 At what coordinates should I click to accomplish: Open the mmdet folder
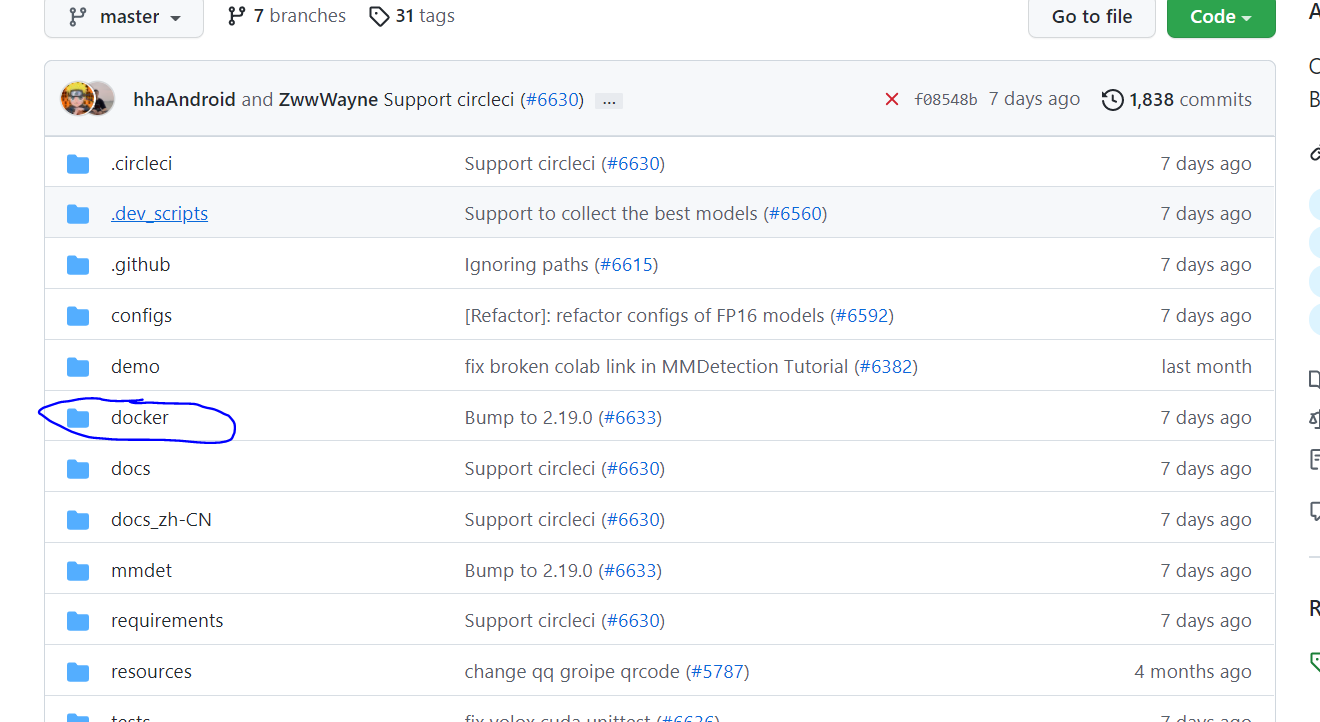click(x=141, y=569)
